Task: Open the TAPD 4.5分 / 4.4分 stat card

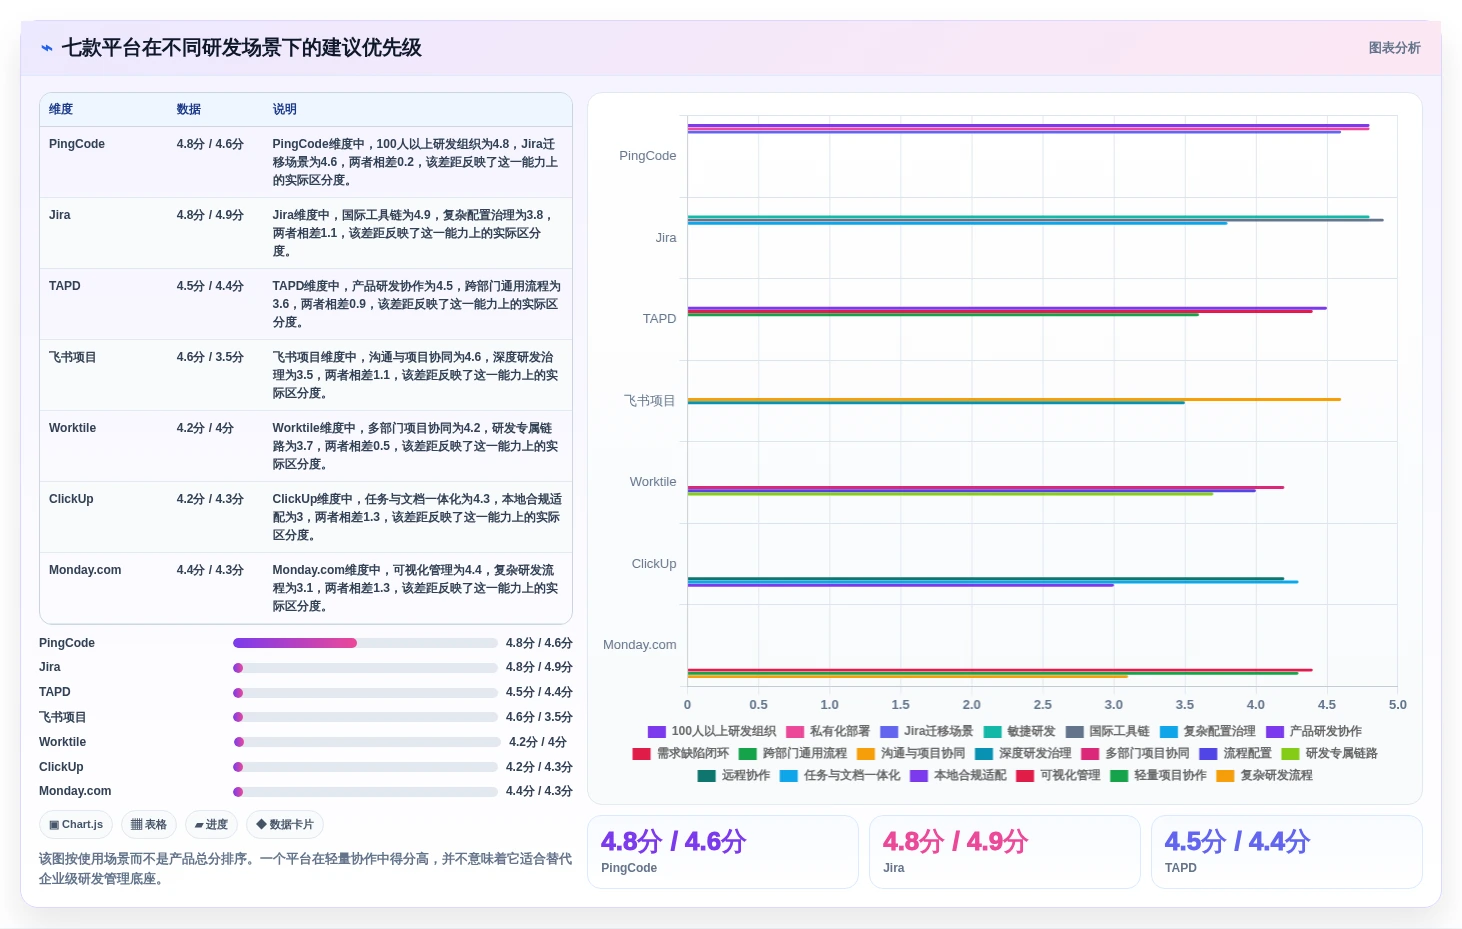Action: pos(1287,852)
